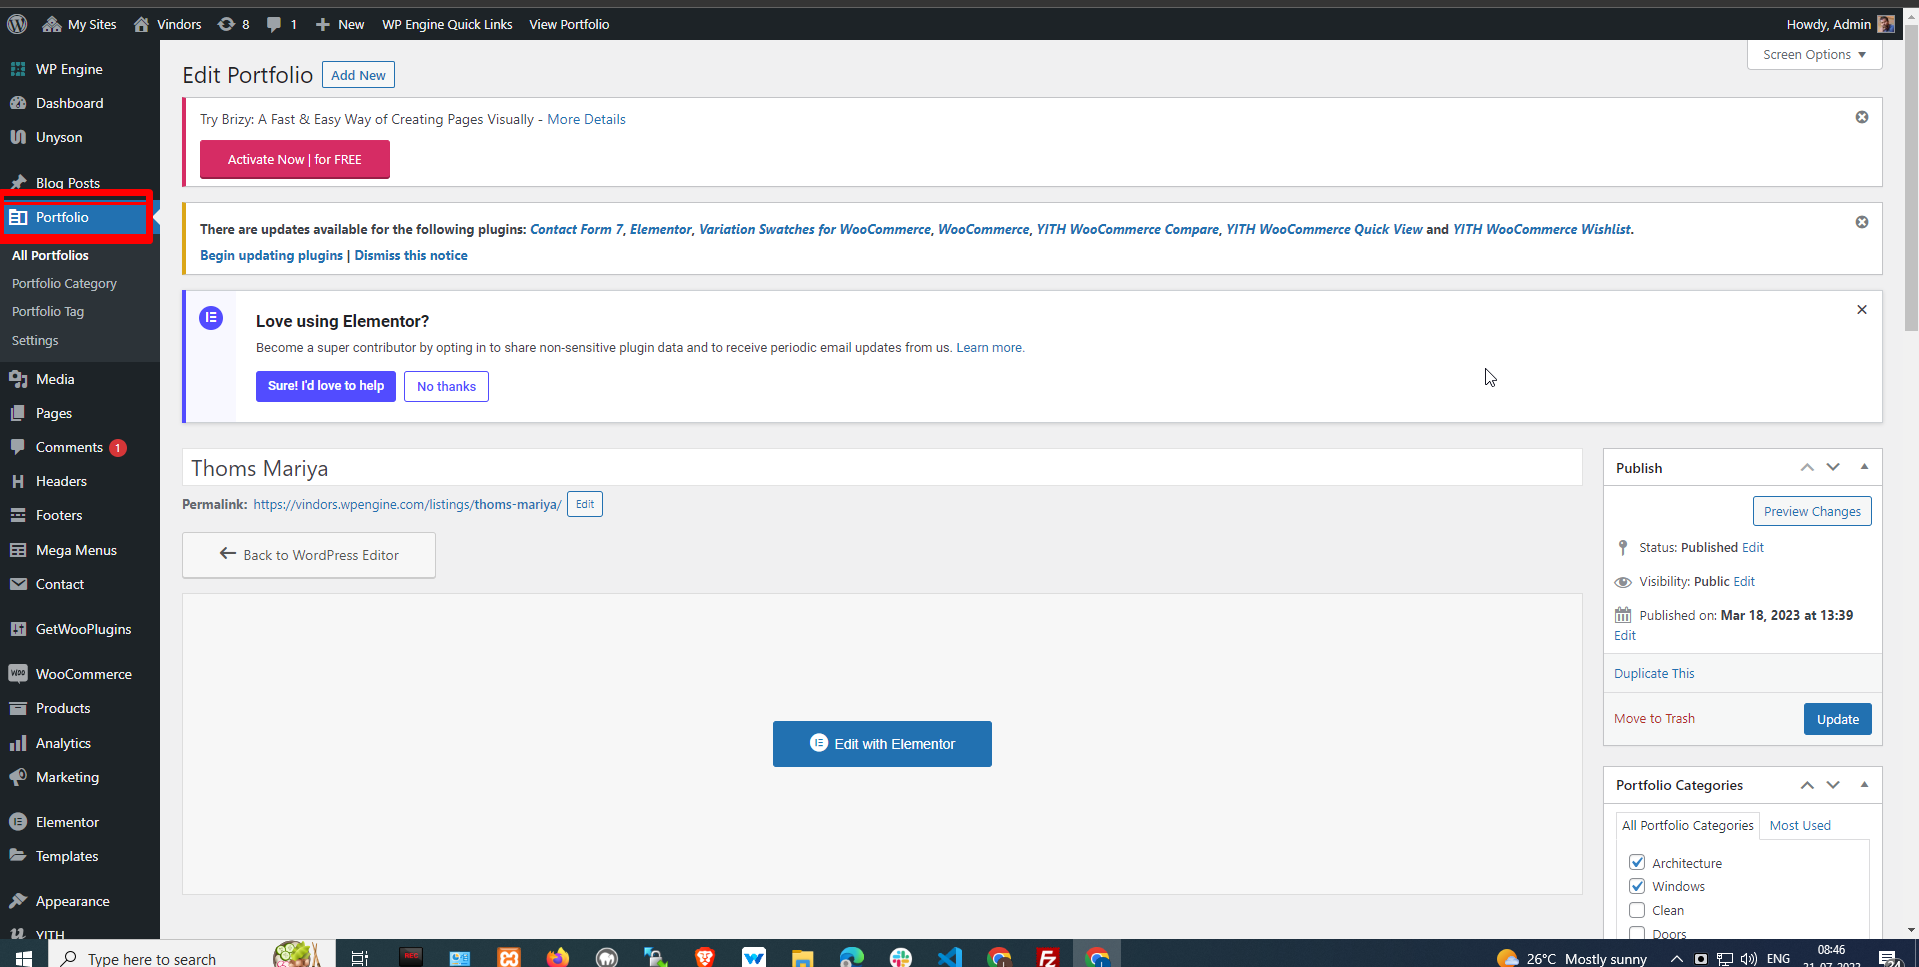Open the comments bubble in admin bar
The height and width of the screenshot is (967, 1919).
coord(282,24)
